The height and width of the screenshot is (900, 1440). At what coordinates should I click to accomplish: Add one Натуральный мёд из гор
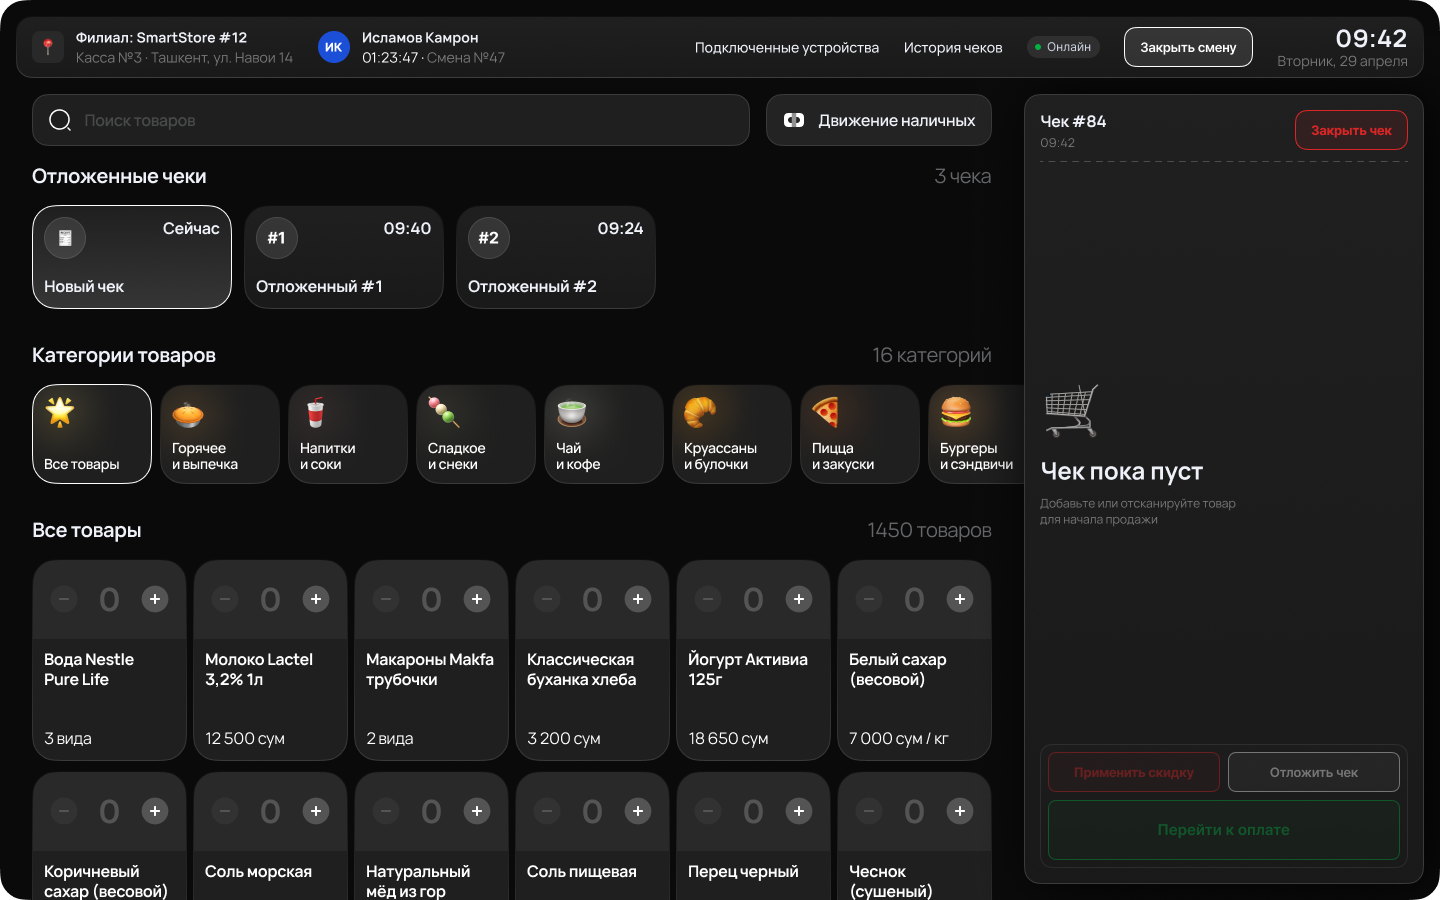pos(477,811)
